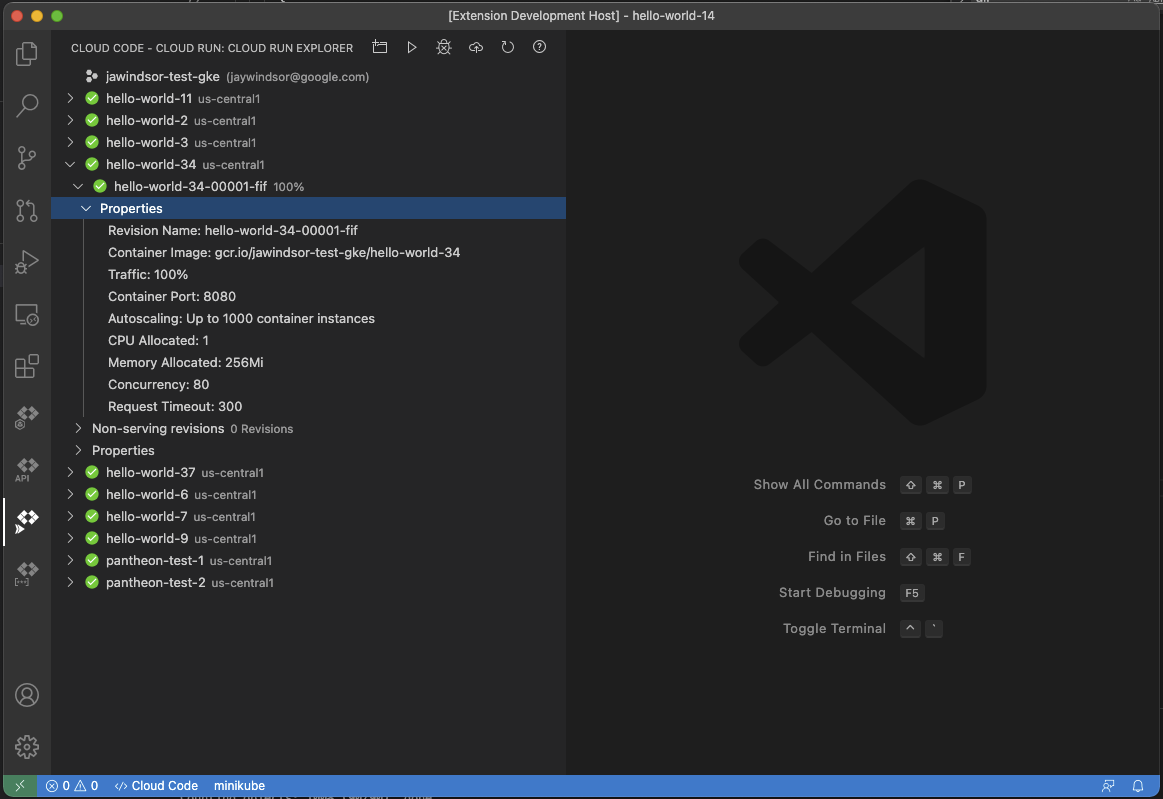Open the Explorer view in activity bar
Viewport: 1163px width, 799px height.
point(27,53)
